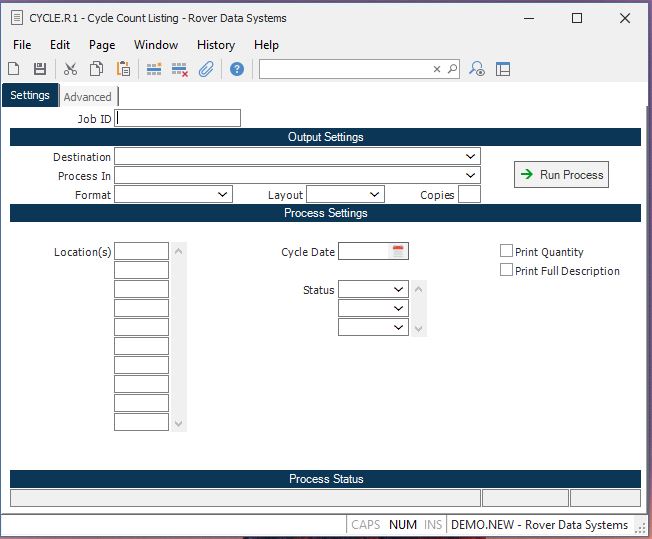Click the Job ID input field
This screenshot has height=539, width=652.
point(178,118)
